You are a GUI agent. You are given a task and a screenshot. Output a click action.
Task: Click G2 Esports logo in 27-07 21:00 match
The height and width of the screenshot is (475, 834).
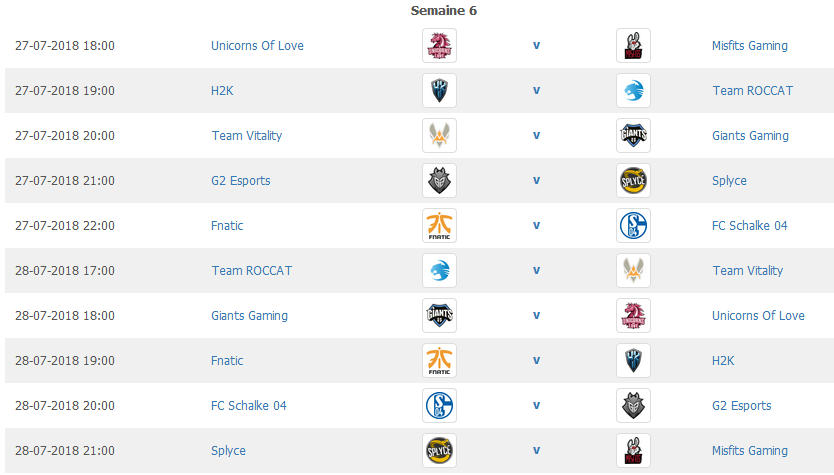[x=439, y=180]
